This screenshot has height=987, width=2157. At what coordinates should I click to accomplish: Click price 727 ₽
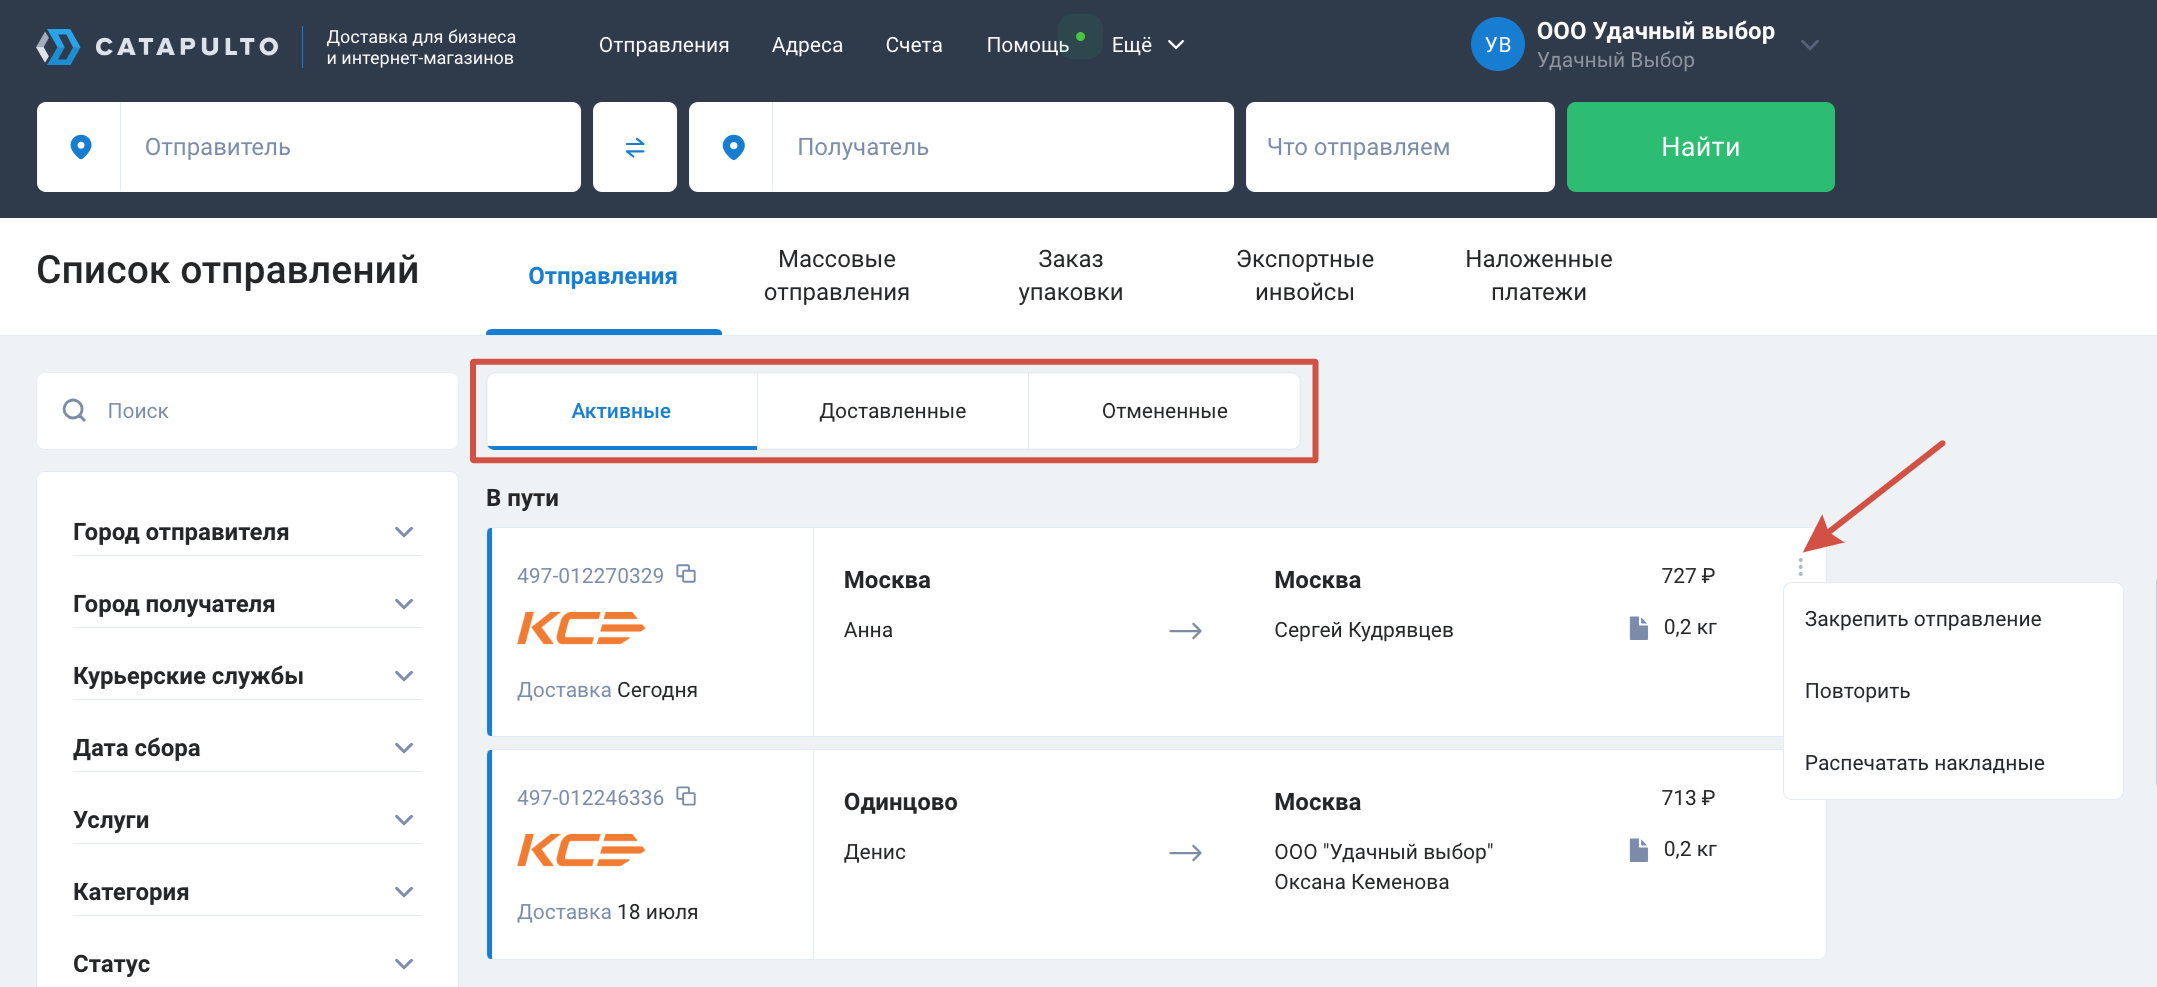tap(1688, 576)
